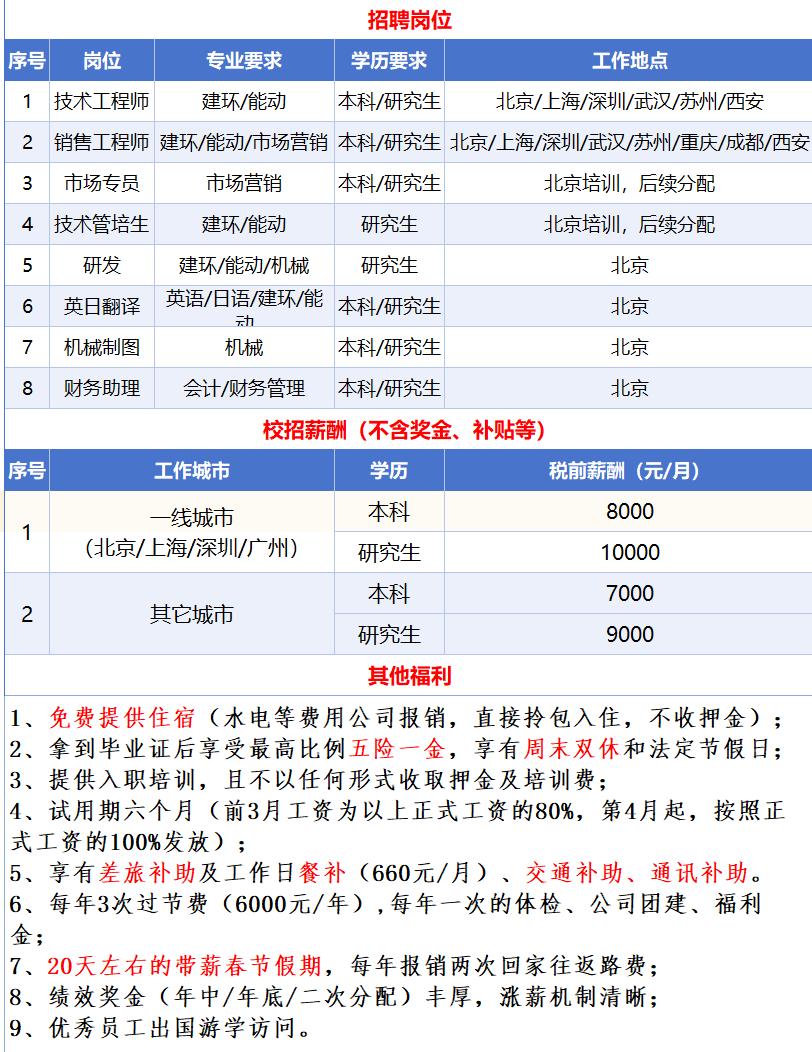Viewport: 812px width, 1052px height.
Task: Click the 其他福利 section heading
Action: click(x=409, y=676)
